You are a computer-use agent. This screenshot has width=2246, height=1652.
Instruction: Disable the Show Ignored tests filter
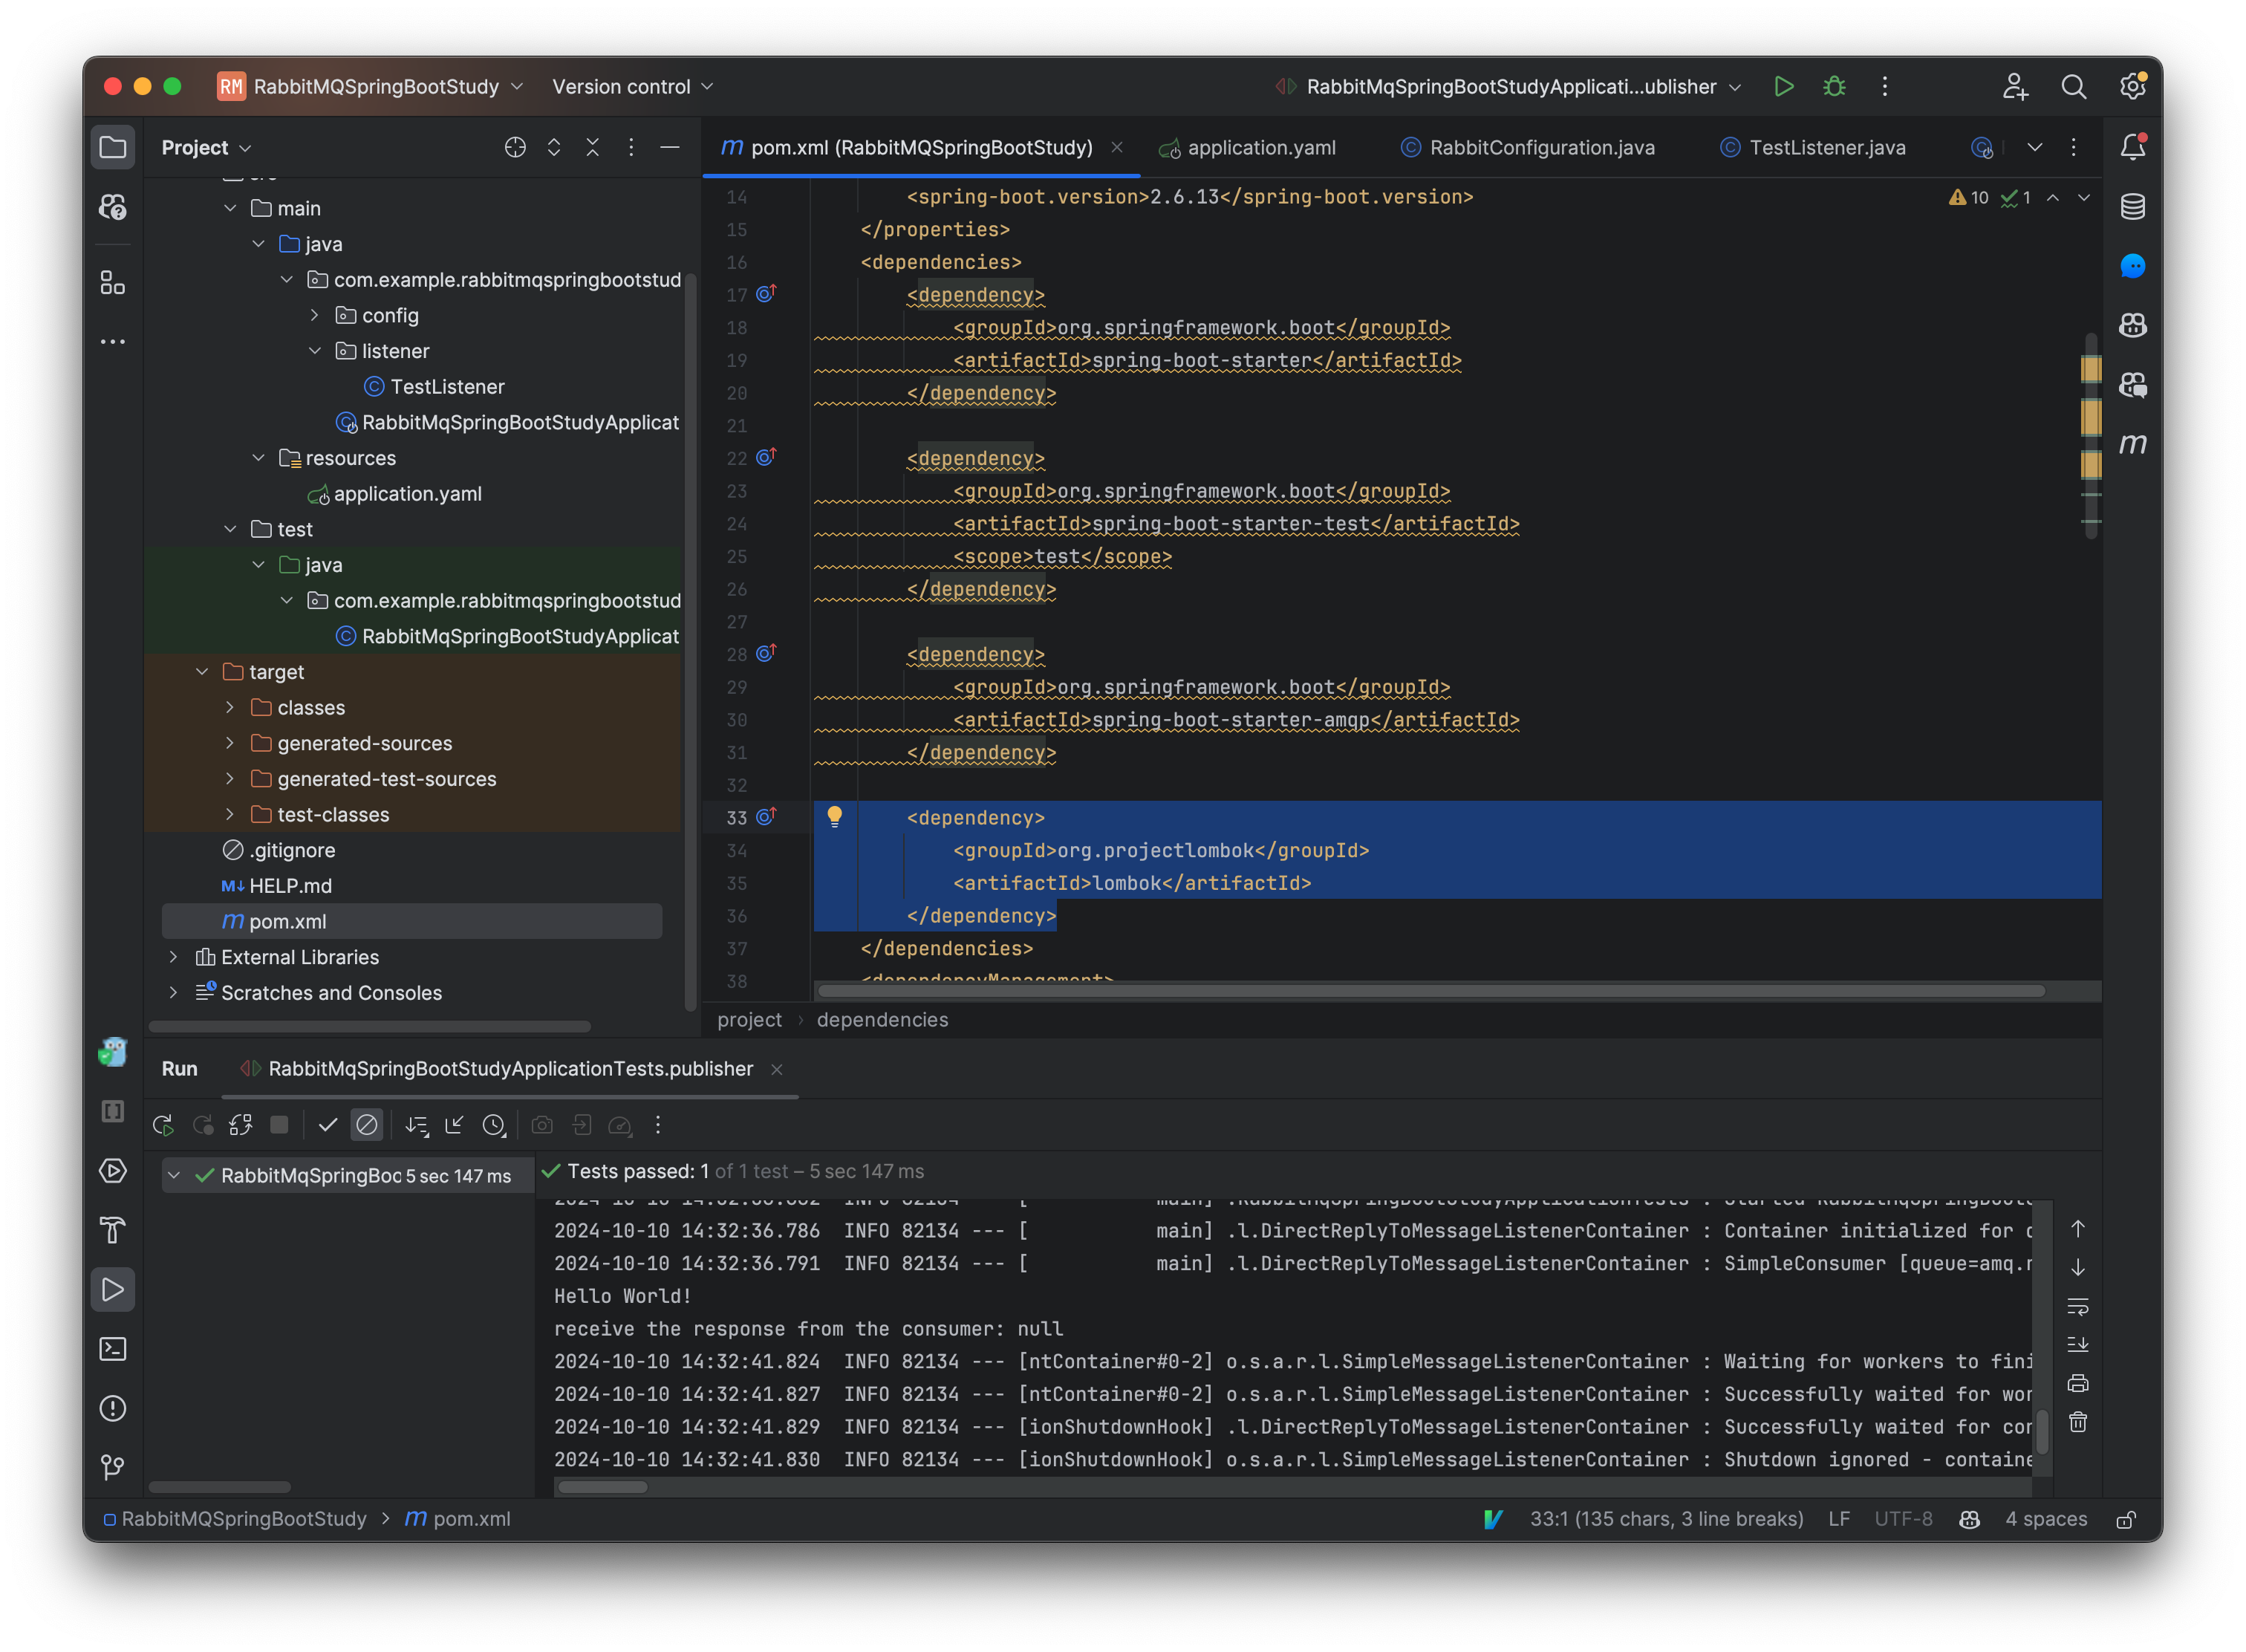pyautogui.click(x=367, y=1124)
